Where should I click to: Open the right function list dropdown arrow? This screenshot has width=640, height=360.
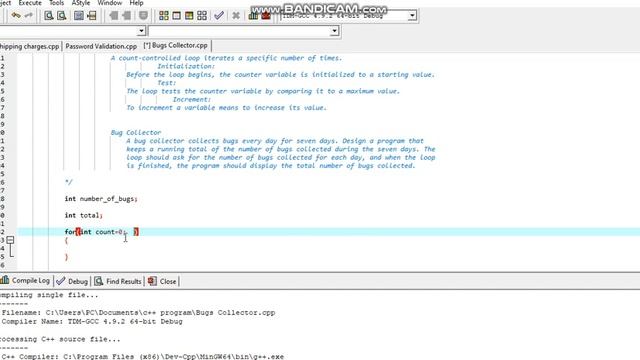click(x=335, y=31)
